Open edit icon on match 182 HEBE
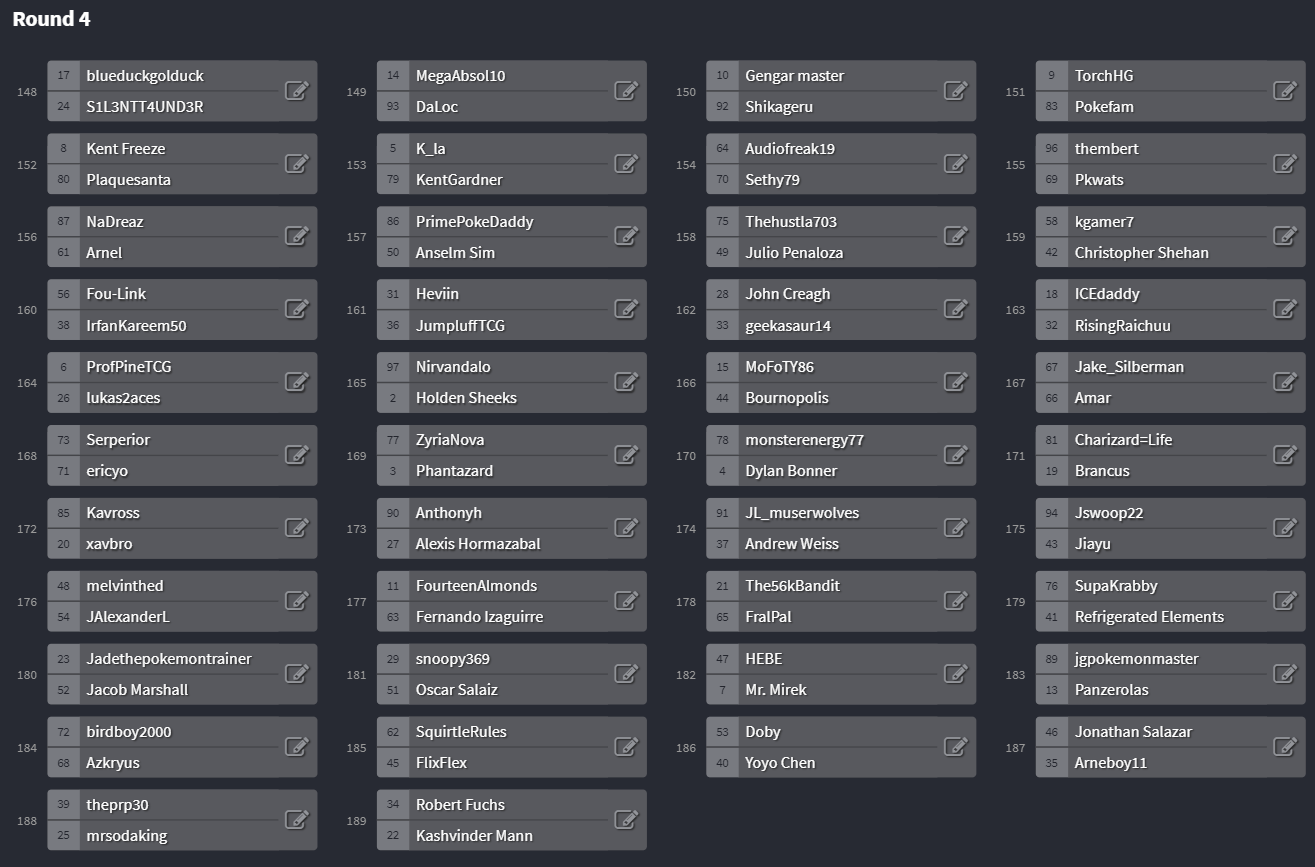The image size is (1315, 867). tap(955, 674)
